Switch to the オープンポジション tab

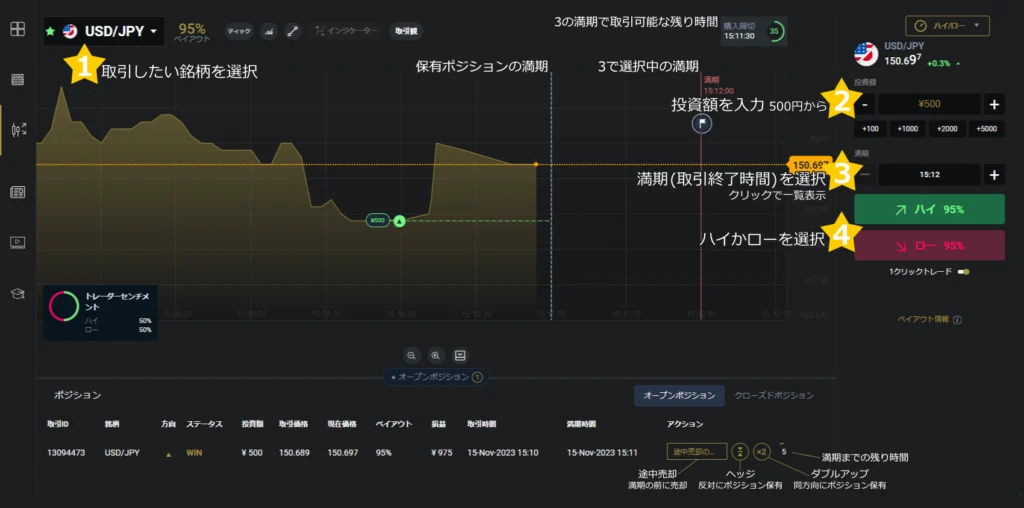[x=679, y=396]
